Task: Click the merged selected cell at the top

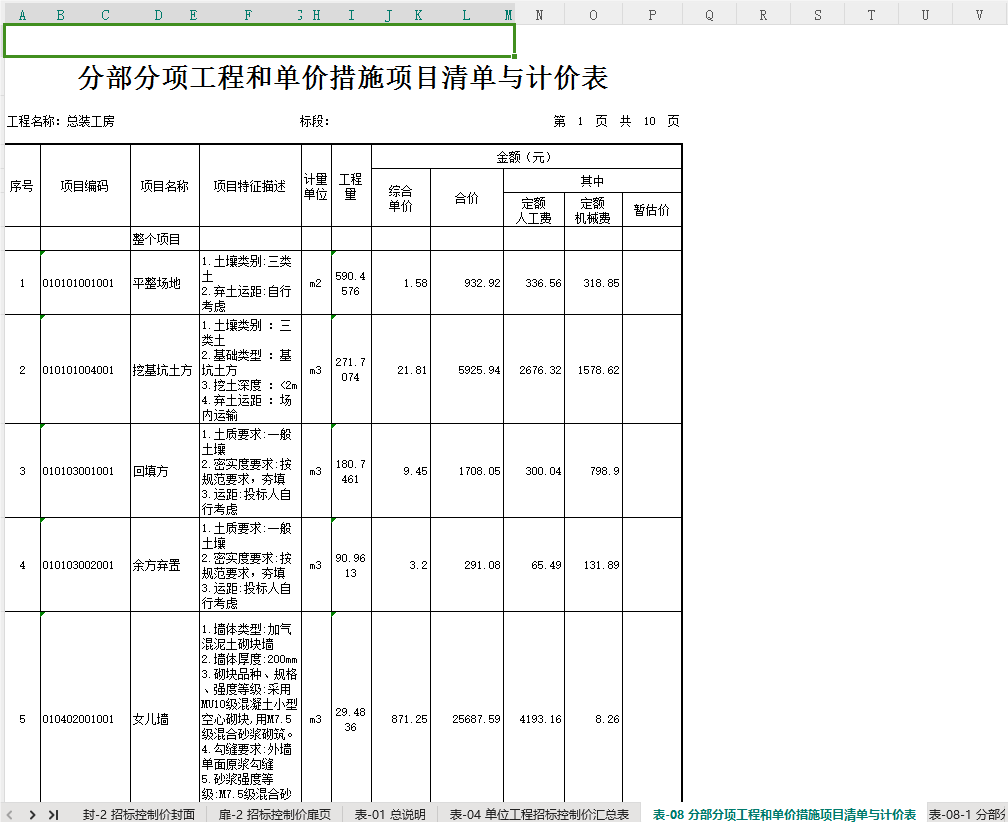Action: 260,40
